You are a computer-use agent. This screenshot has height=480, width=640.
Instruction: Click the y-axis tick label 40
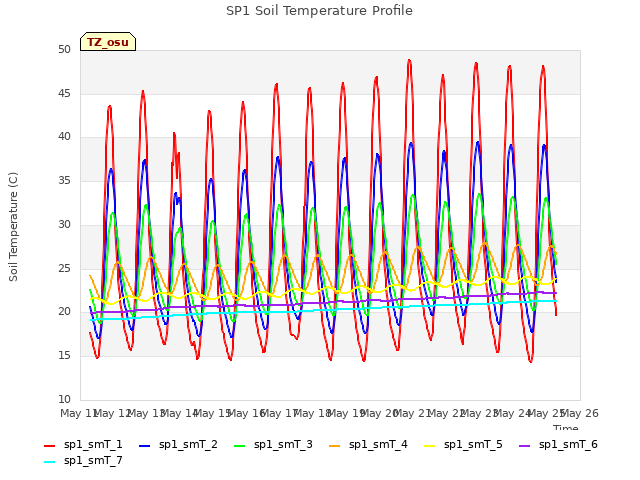(64, 137)
